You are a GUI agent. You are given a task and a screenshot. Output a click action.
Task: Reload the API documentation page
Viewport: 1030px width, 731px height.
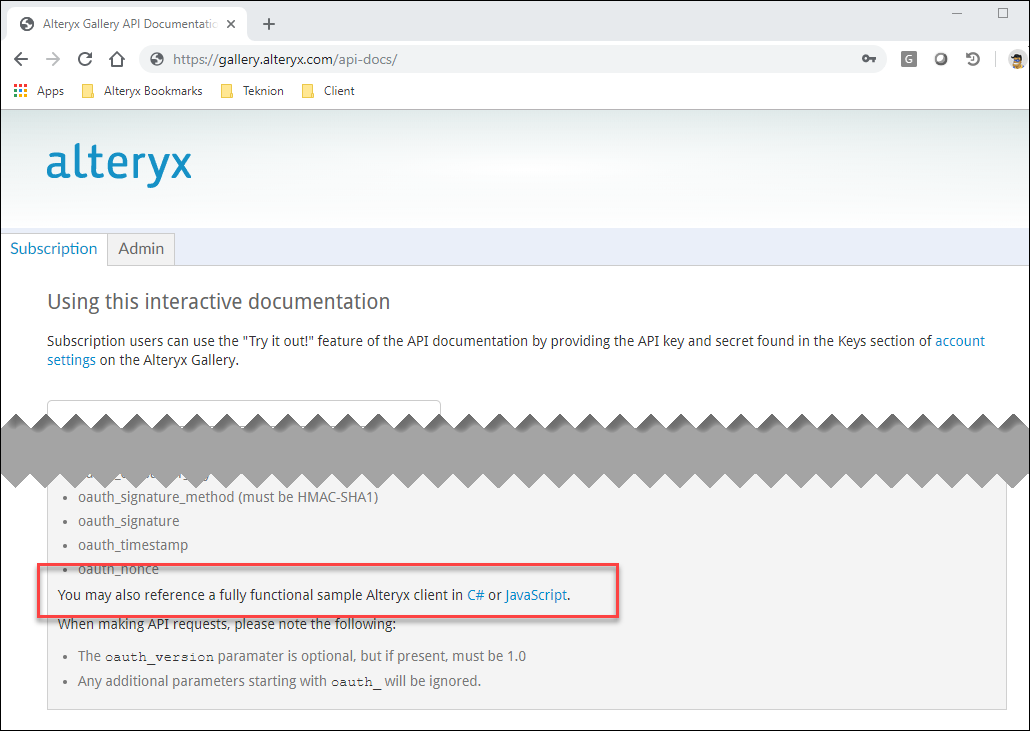[x=84, y=59]
